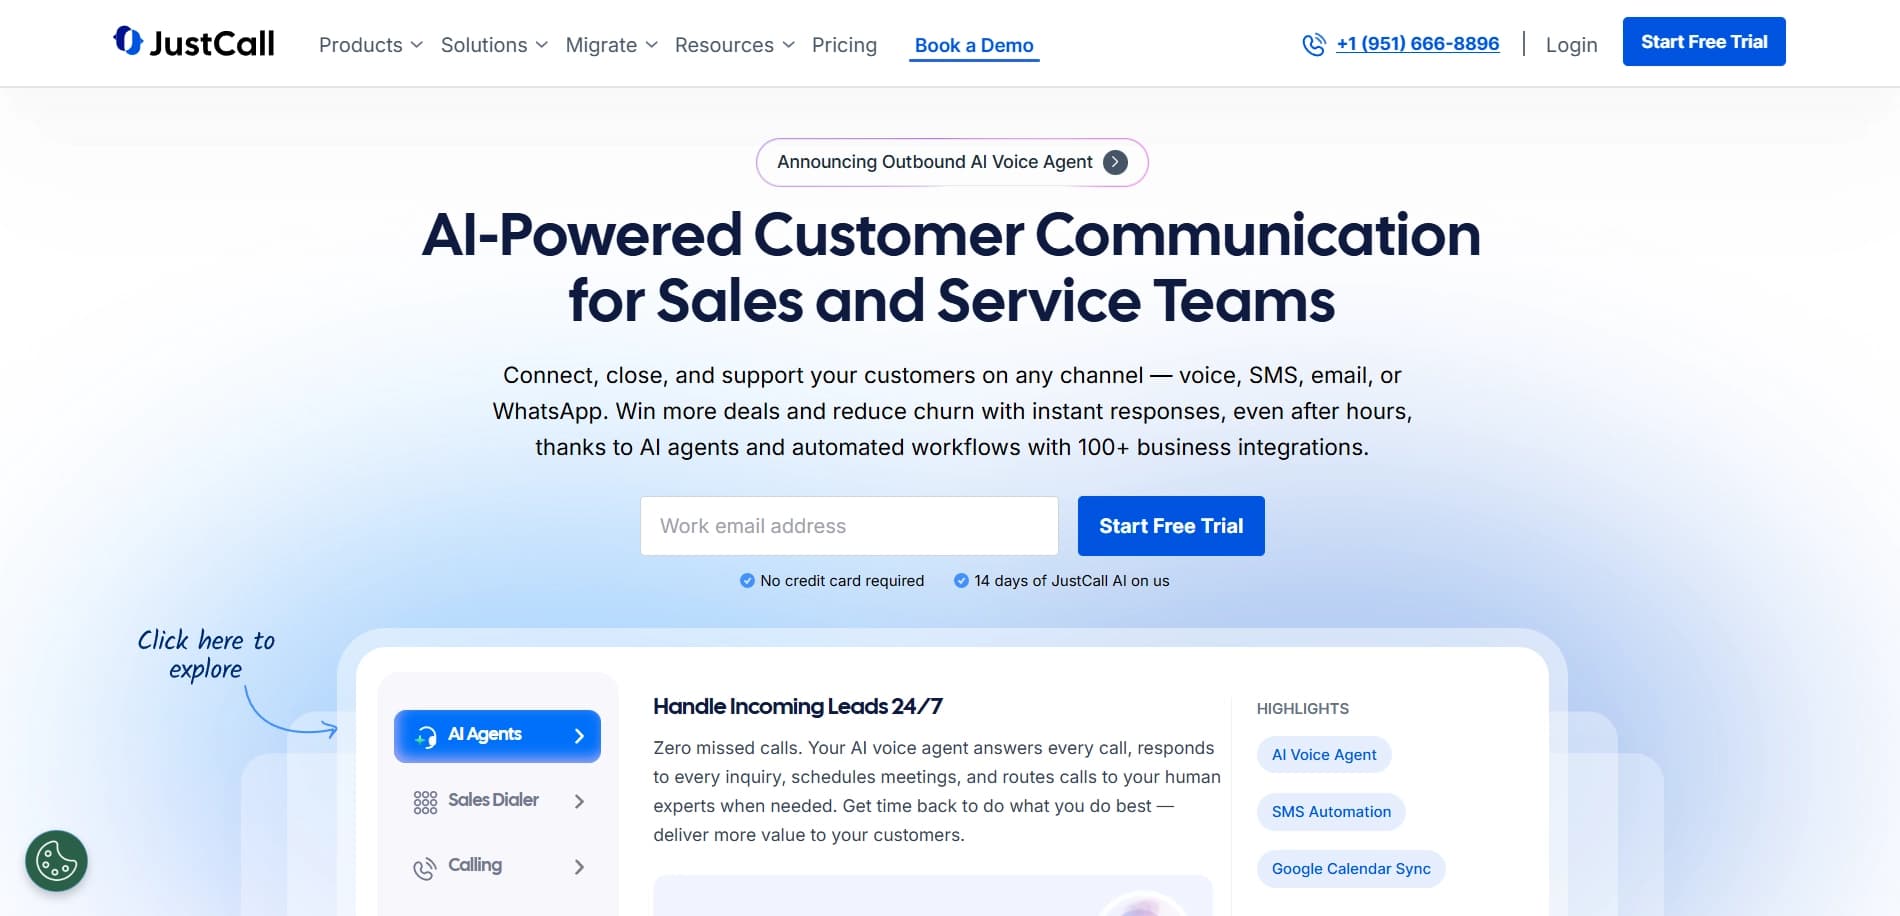Expand the Solutions dropdown
Image resolution: width=1900 pixels, height=916 pixels.
(x=494, y=45)
